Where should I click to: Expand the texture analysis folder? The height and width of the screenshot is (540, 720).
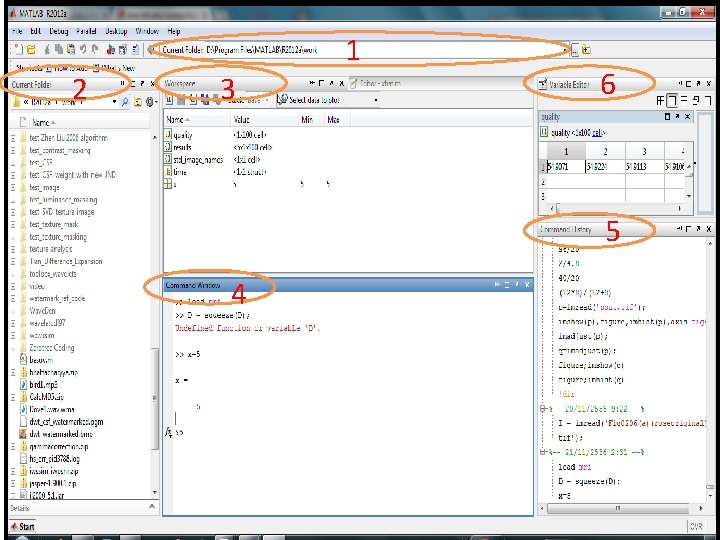click(x=13, y=249)
